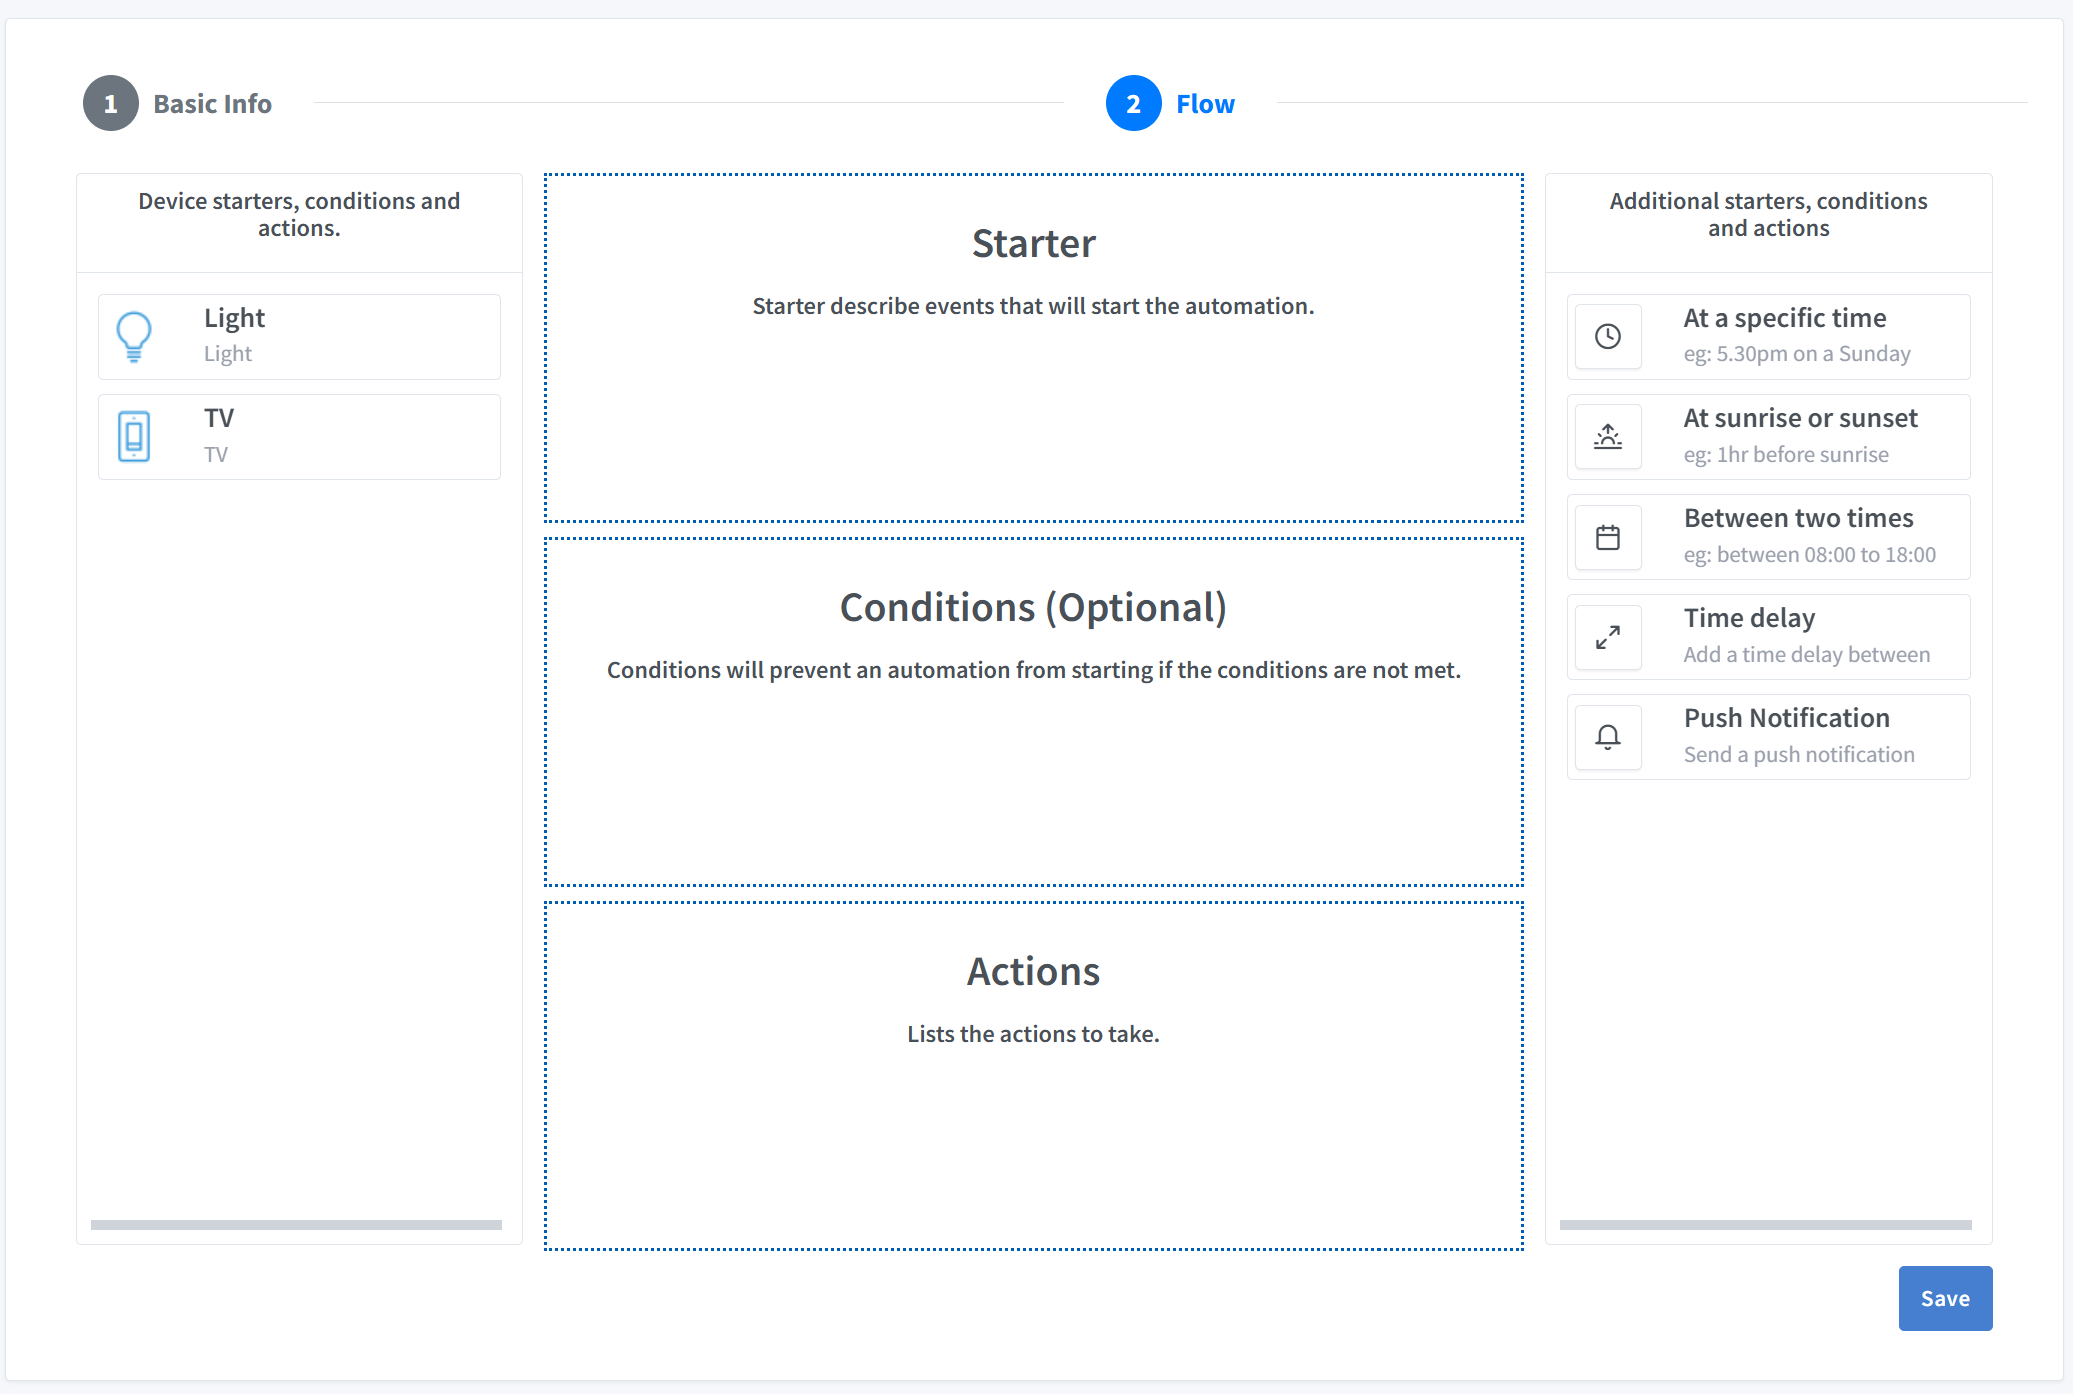This screenshot has height=1394, width=2073.
Task: Add a Push Notification action
Action: 1768,737
